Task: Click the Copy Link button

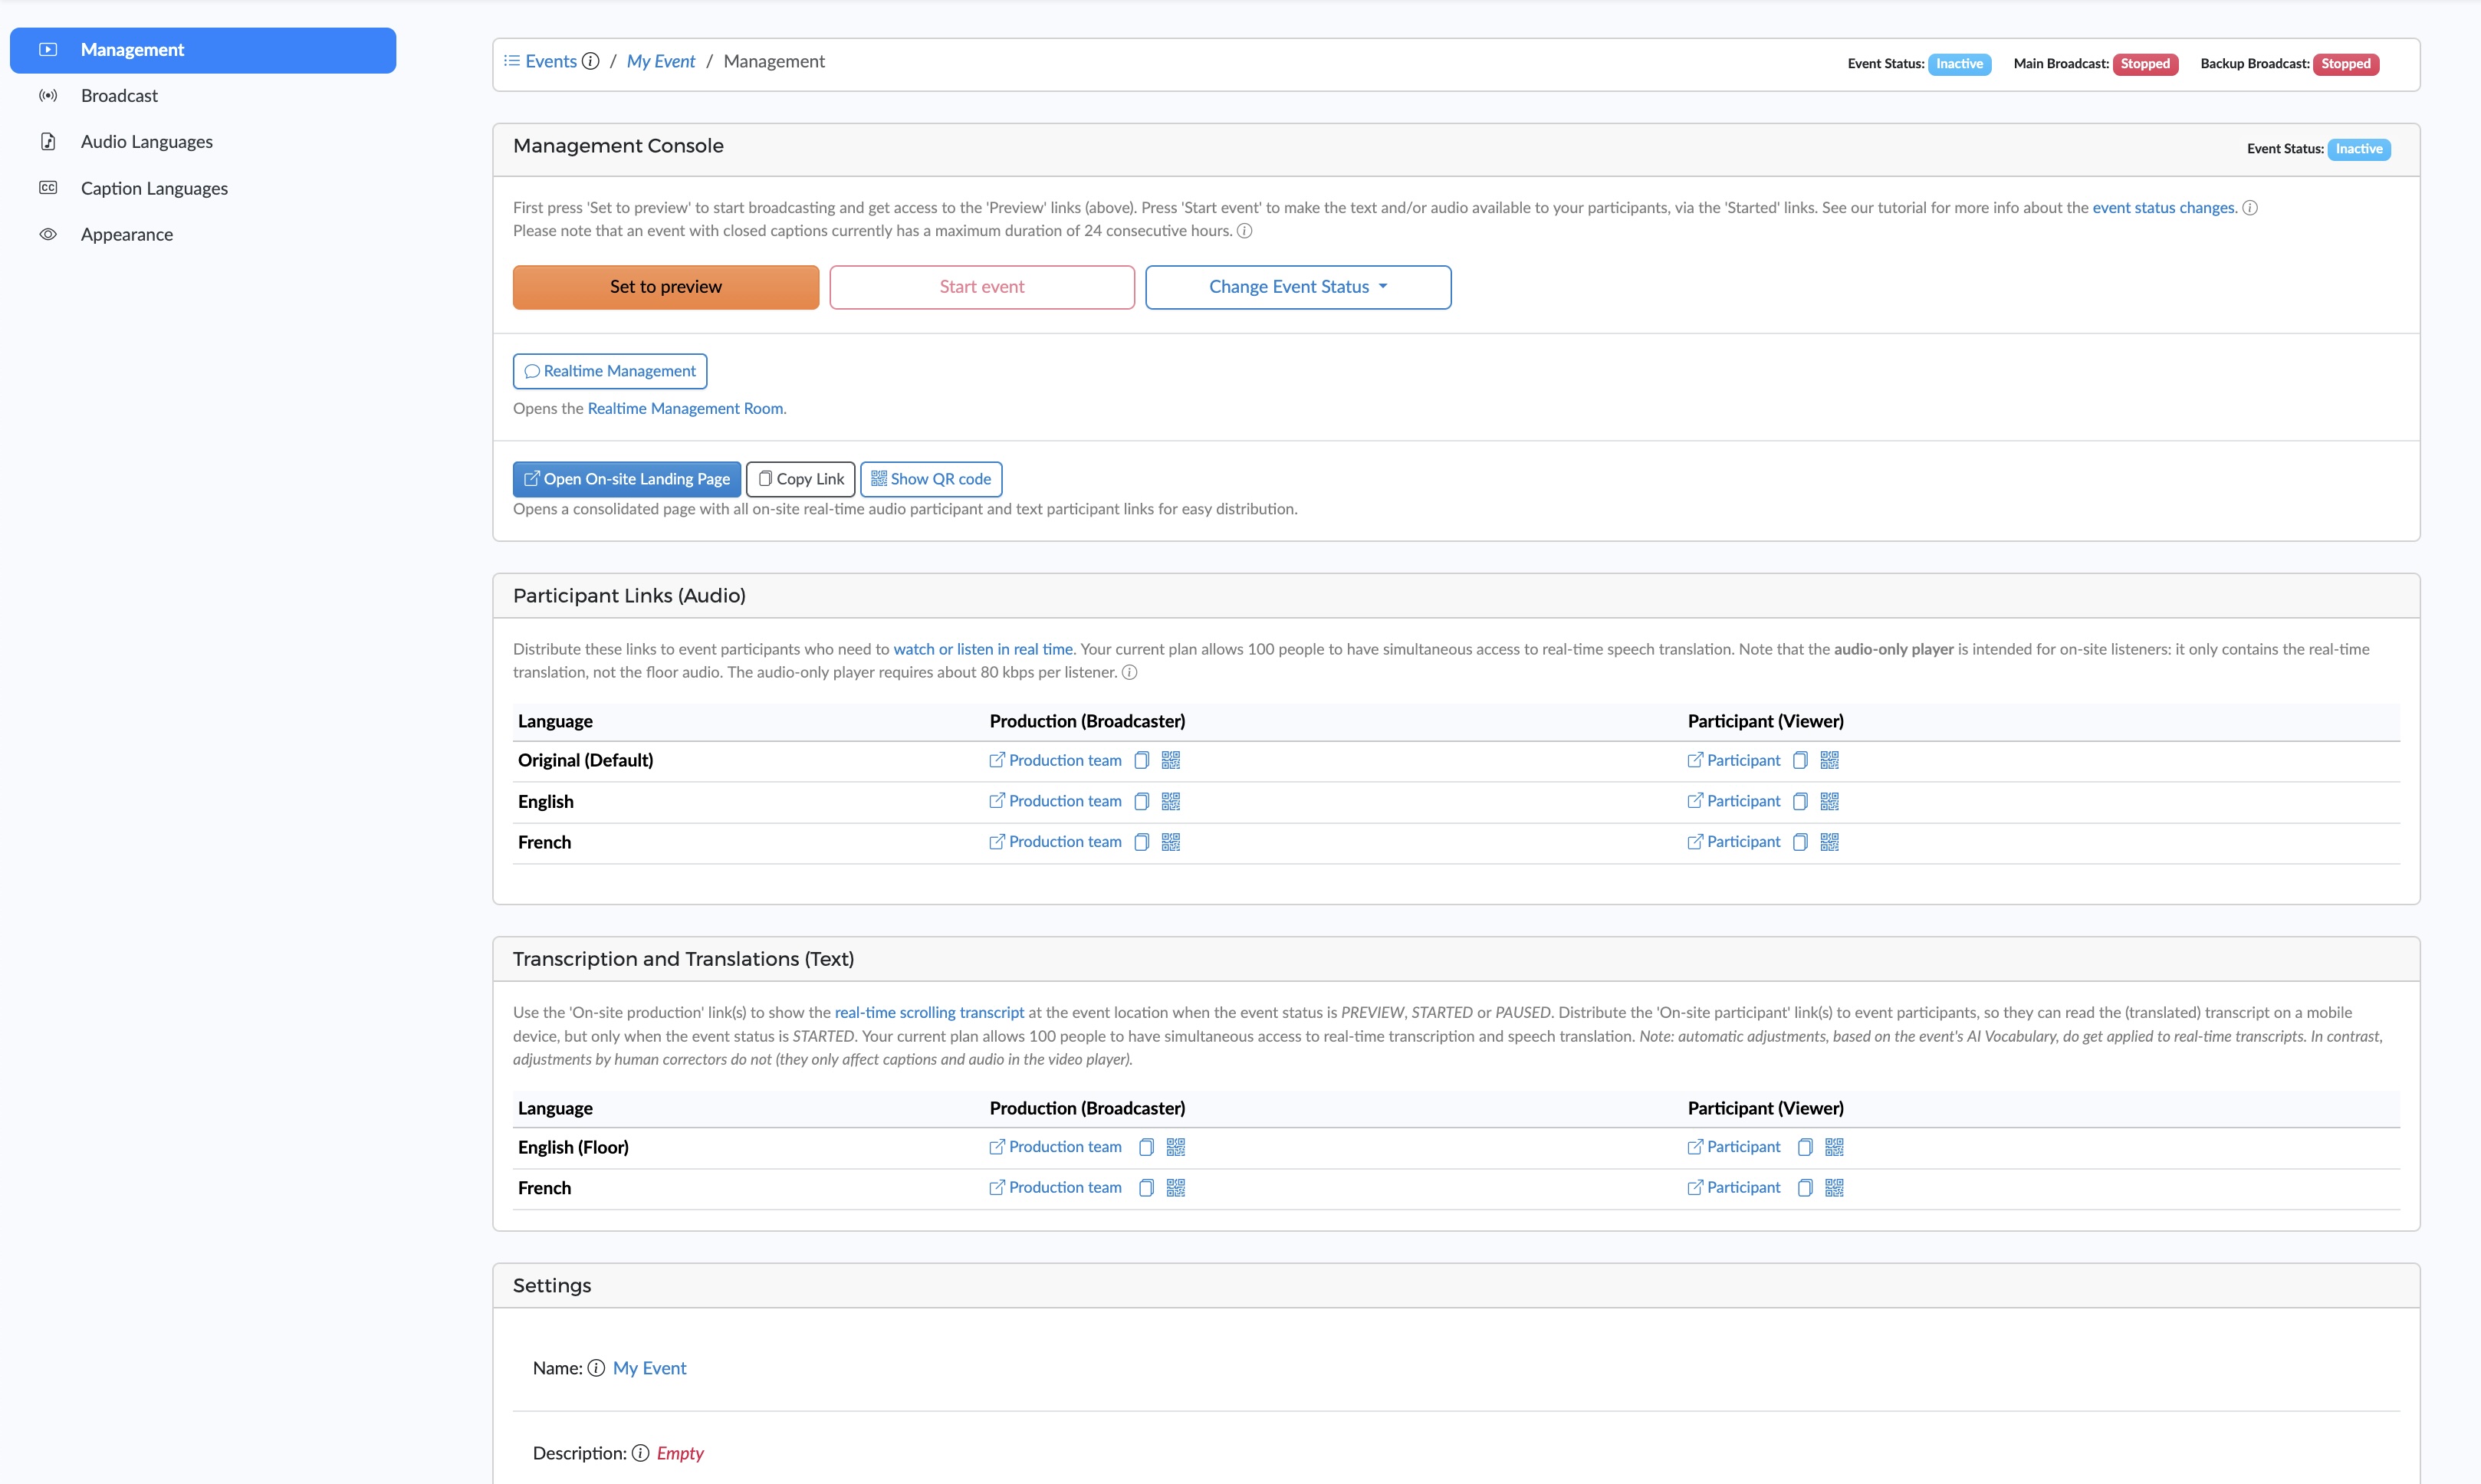Action: tap(801, 479)
